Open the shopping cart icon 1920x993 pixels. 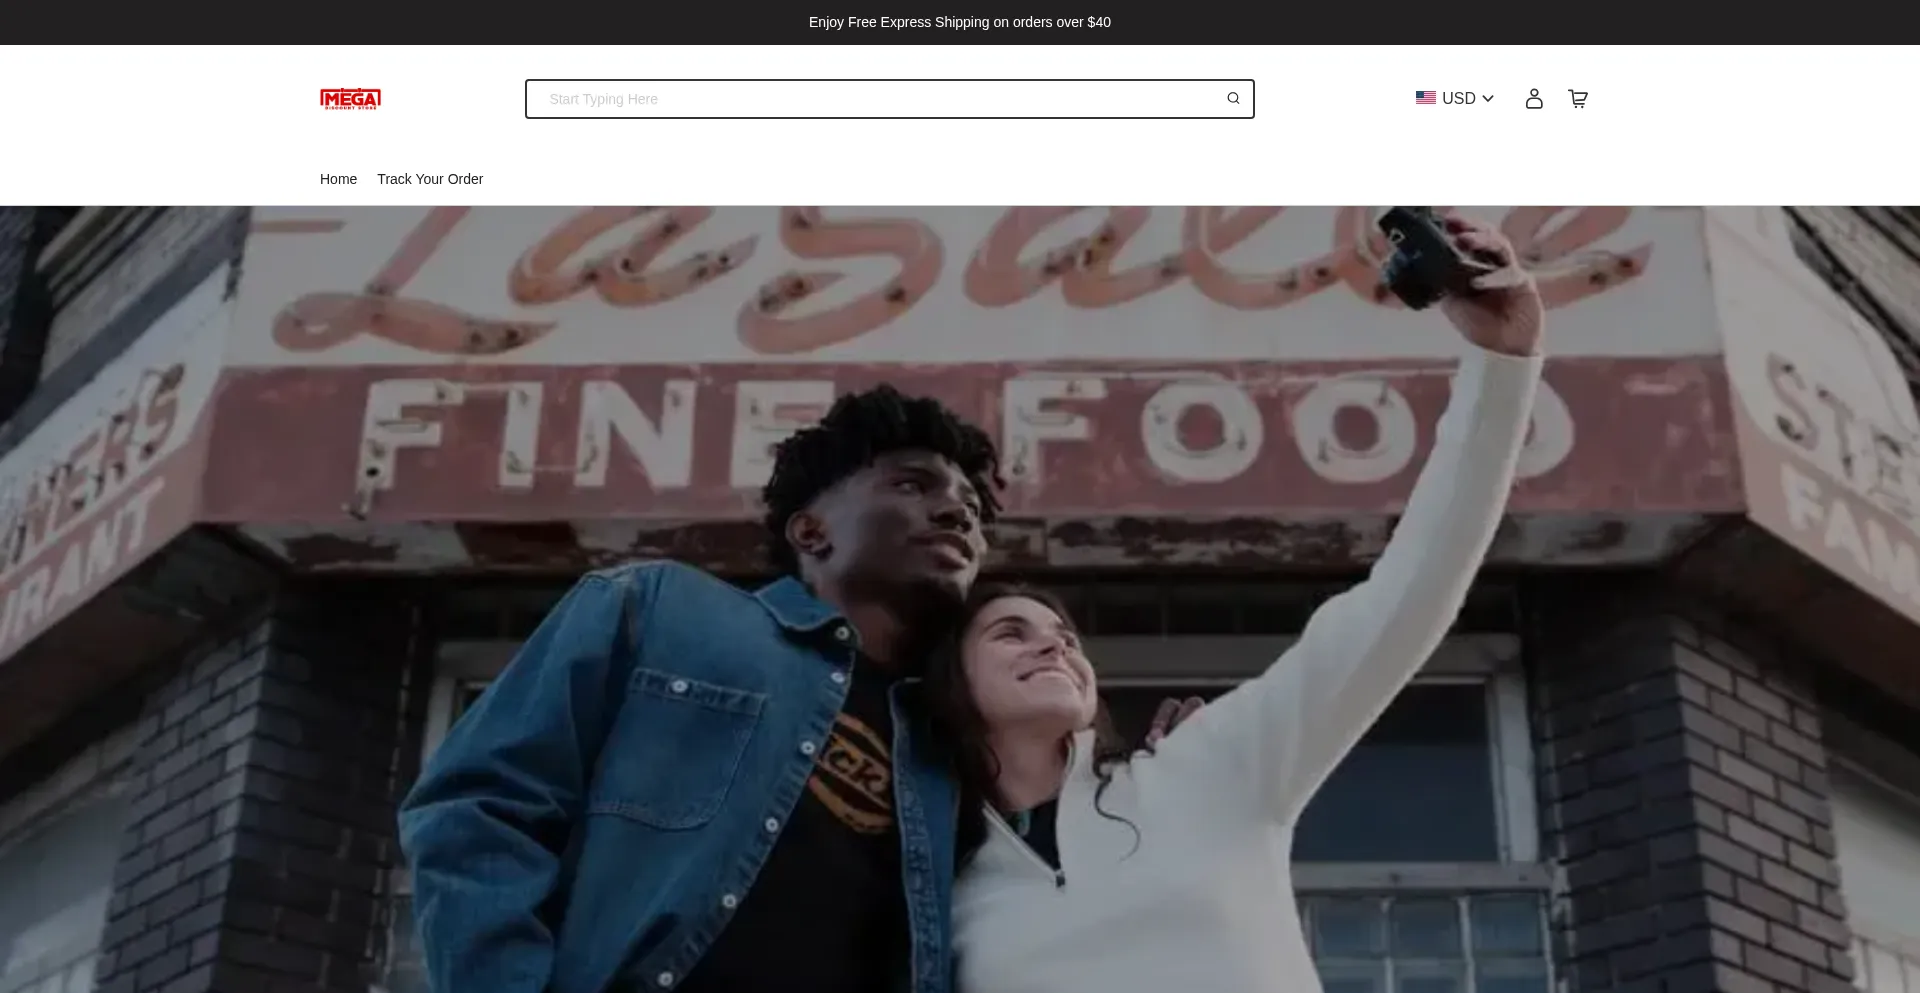1578,99
